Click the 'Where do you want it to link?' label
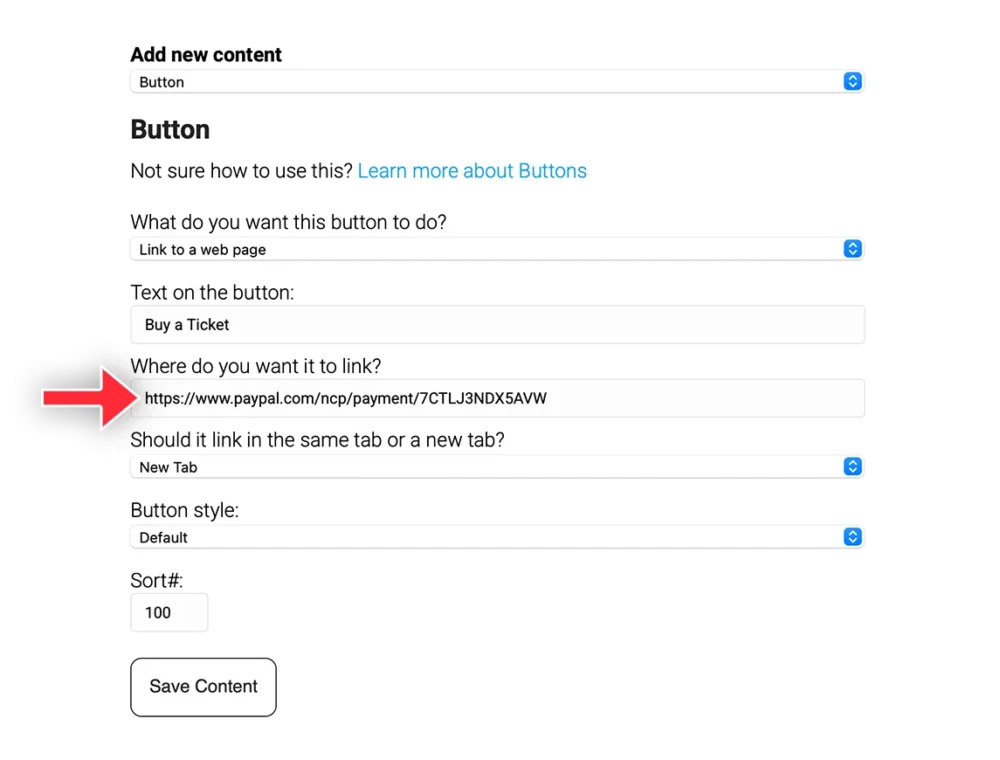The width and height of the screenshot is (1000, 760). 256,366
